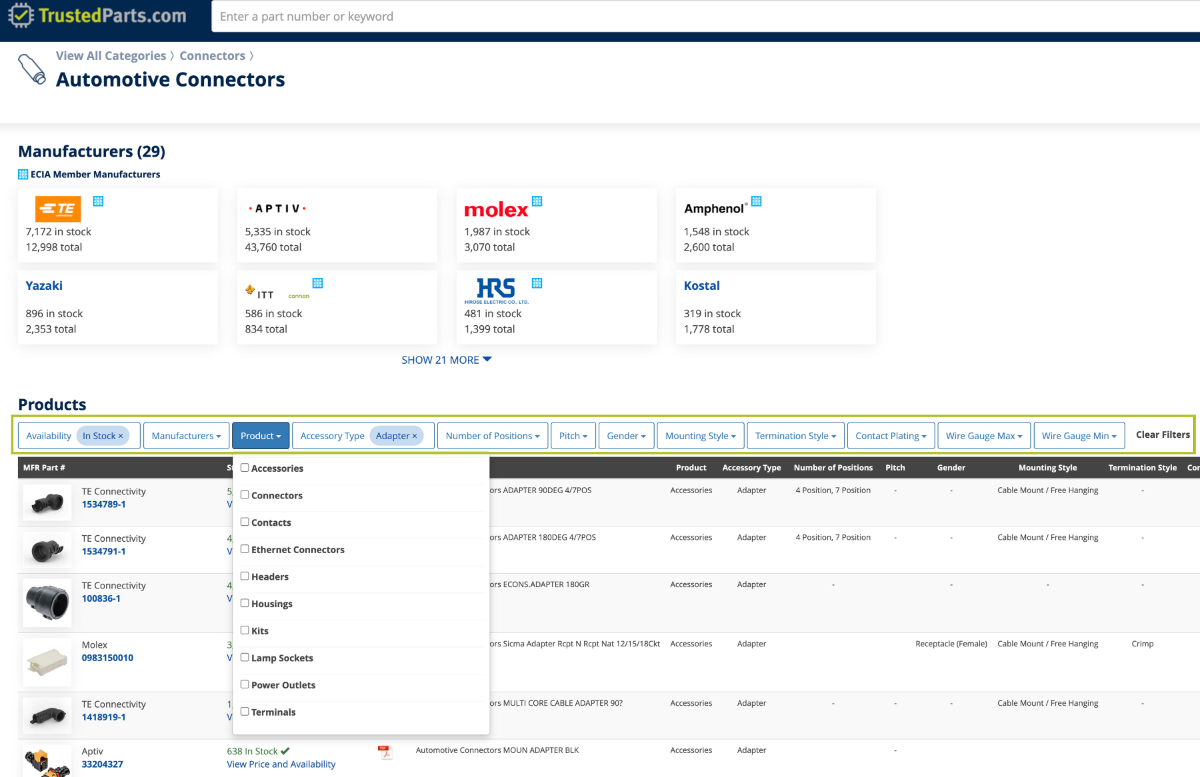The image size is (1200, 777).
Task: Select the Amphenol manufacturer logo
Action: [x=715, y=209]
